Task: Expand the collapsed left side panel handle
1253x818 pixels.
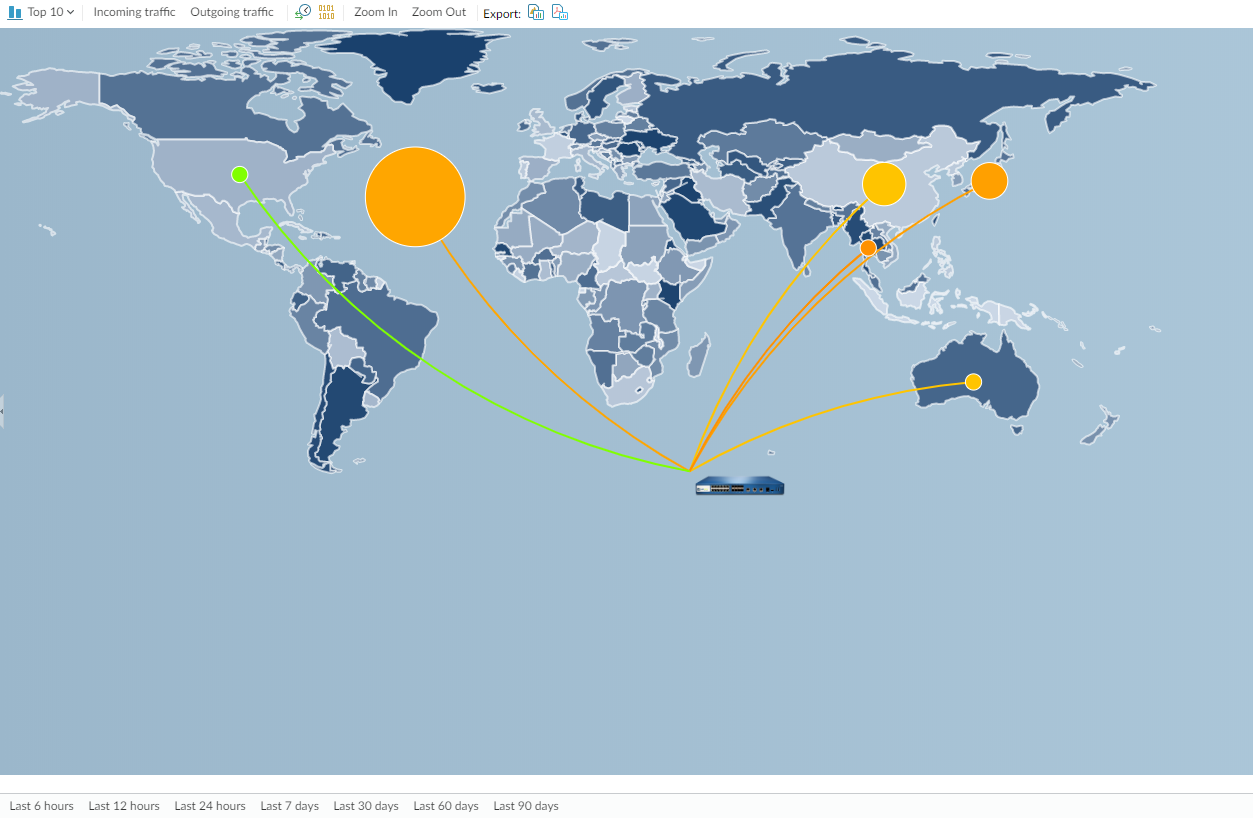Action: coord(2,411)
